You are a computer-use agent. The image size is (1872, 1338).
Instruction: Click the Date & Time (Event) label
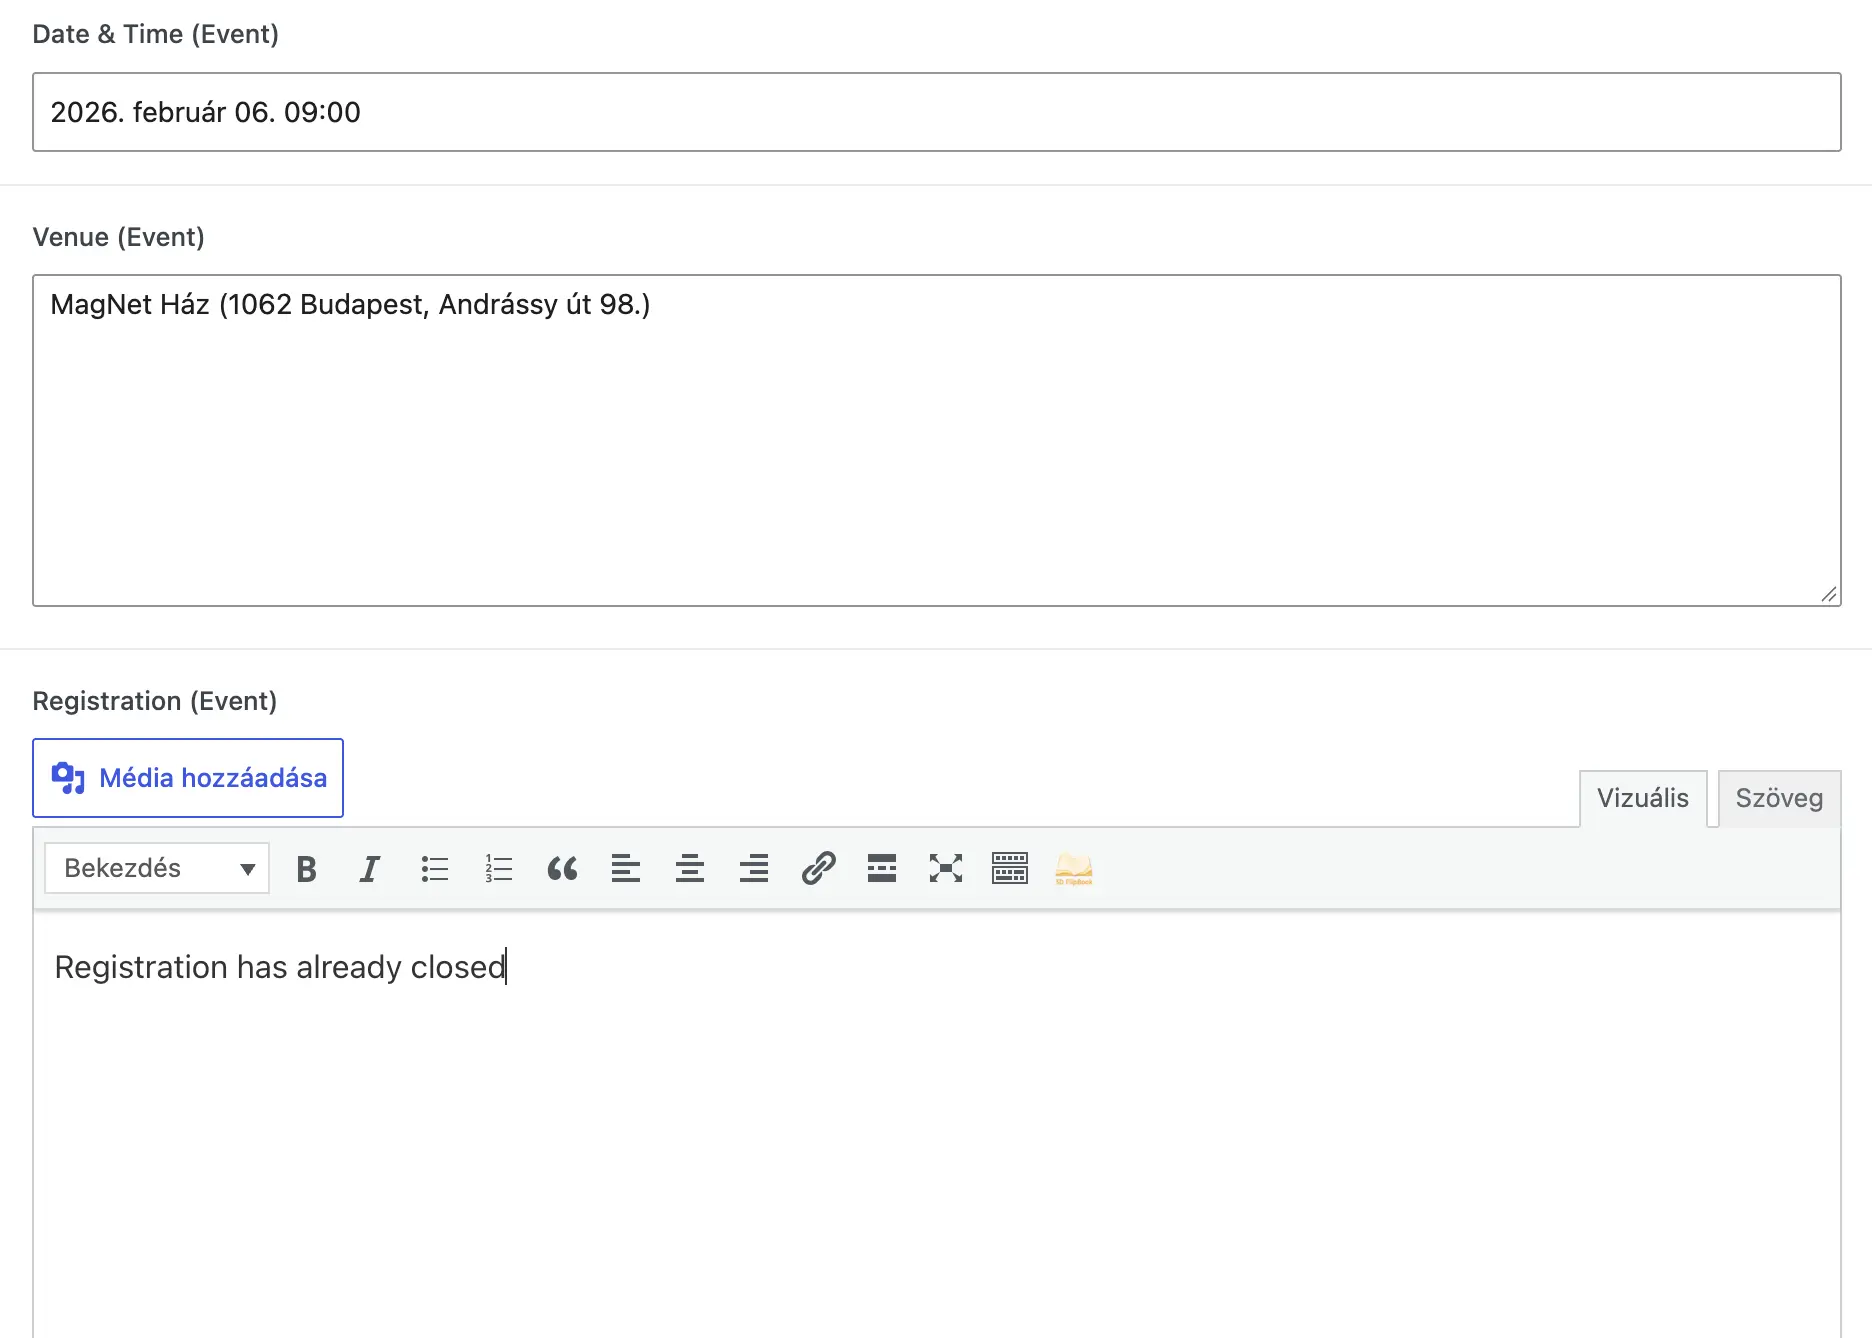156,34
